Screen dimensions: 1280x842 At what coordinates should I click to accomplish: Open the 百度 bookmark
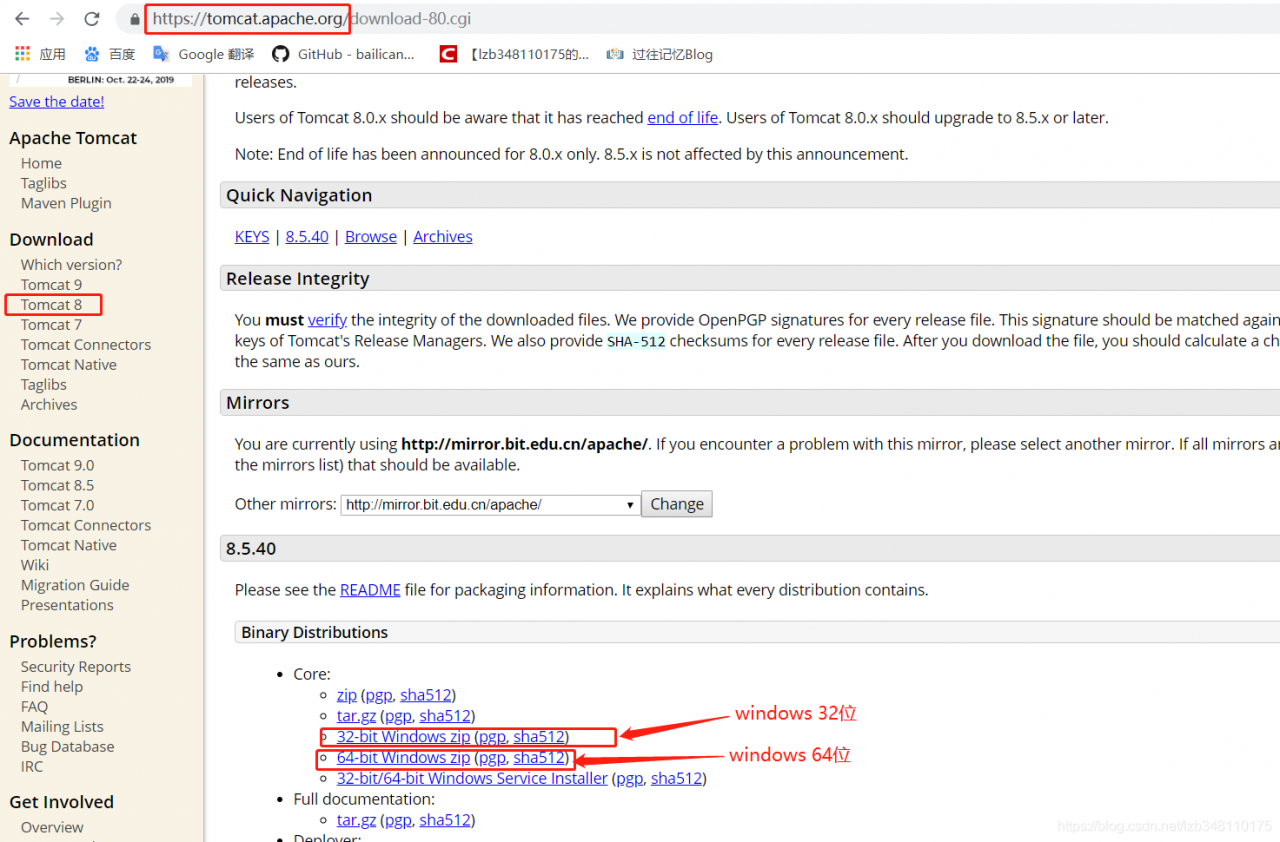coord(110,54)
